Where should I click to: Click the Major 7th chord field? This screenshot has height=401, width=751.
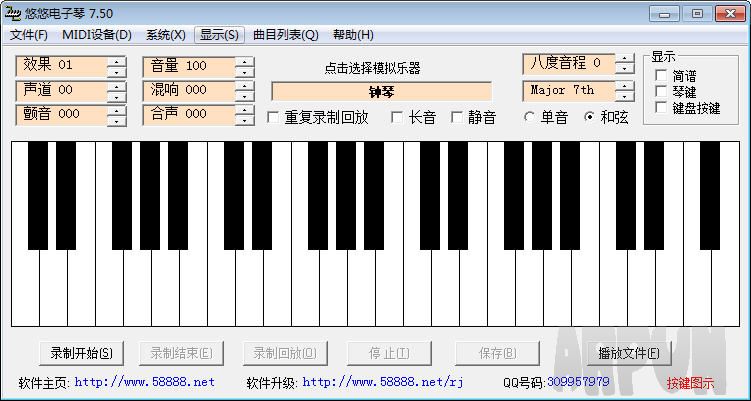click(x=569, y=91)
